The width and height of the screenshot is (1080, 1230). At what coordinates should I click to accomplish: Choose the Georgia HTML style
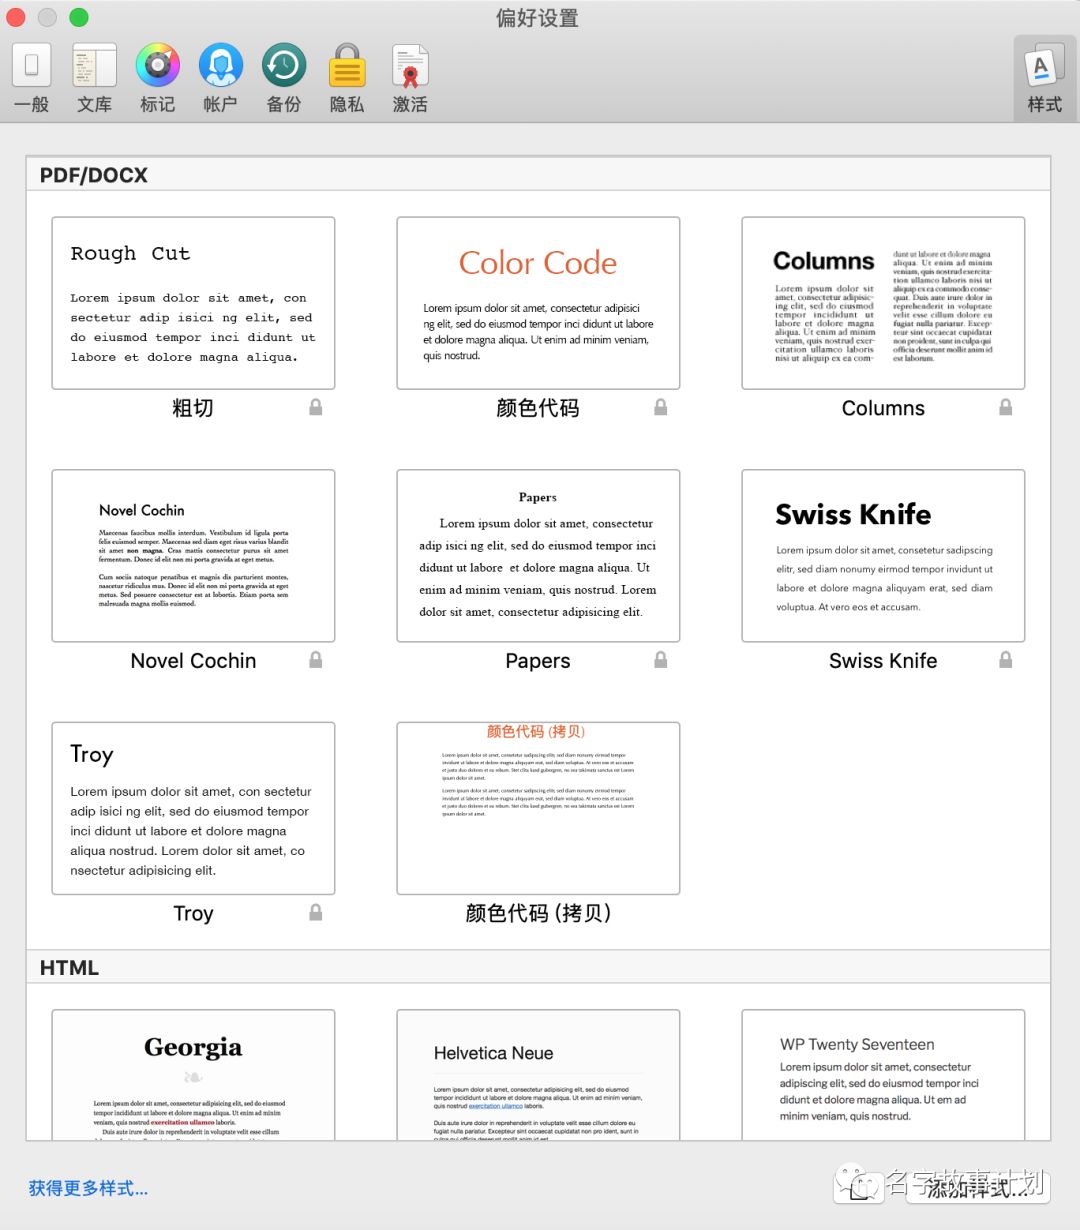193,1075
